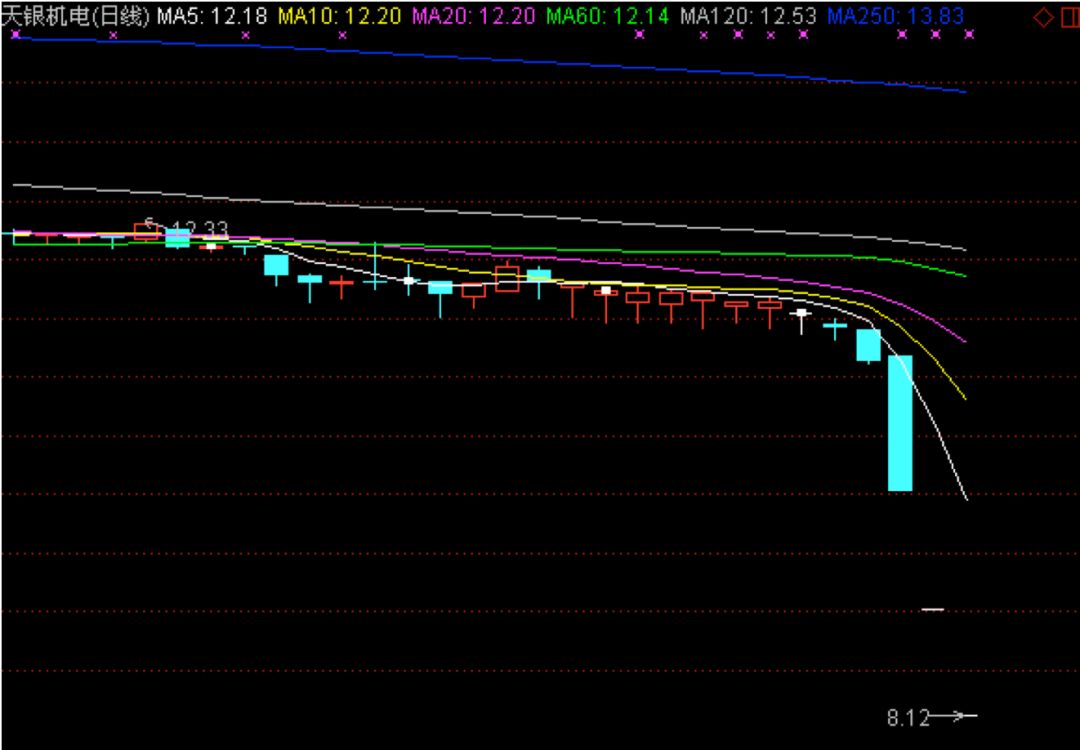The width and height of the screenshot is (1080, 750).
Task: Click the red diamond icon at top right
Action: (x=1044, y=16)
